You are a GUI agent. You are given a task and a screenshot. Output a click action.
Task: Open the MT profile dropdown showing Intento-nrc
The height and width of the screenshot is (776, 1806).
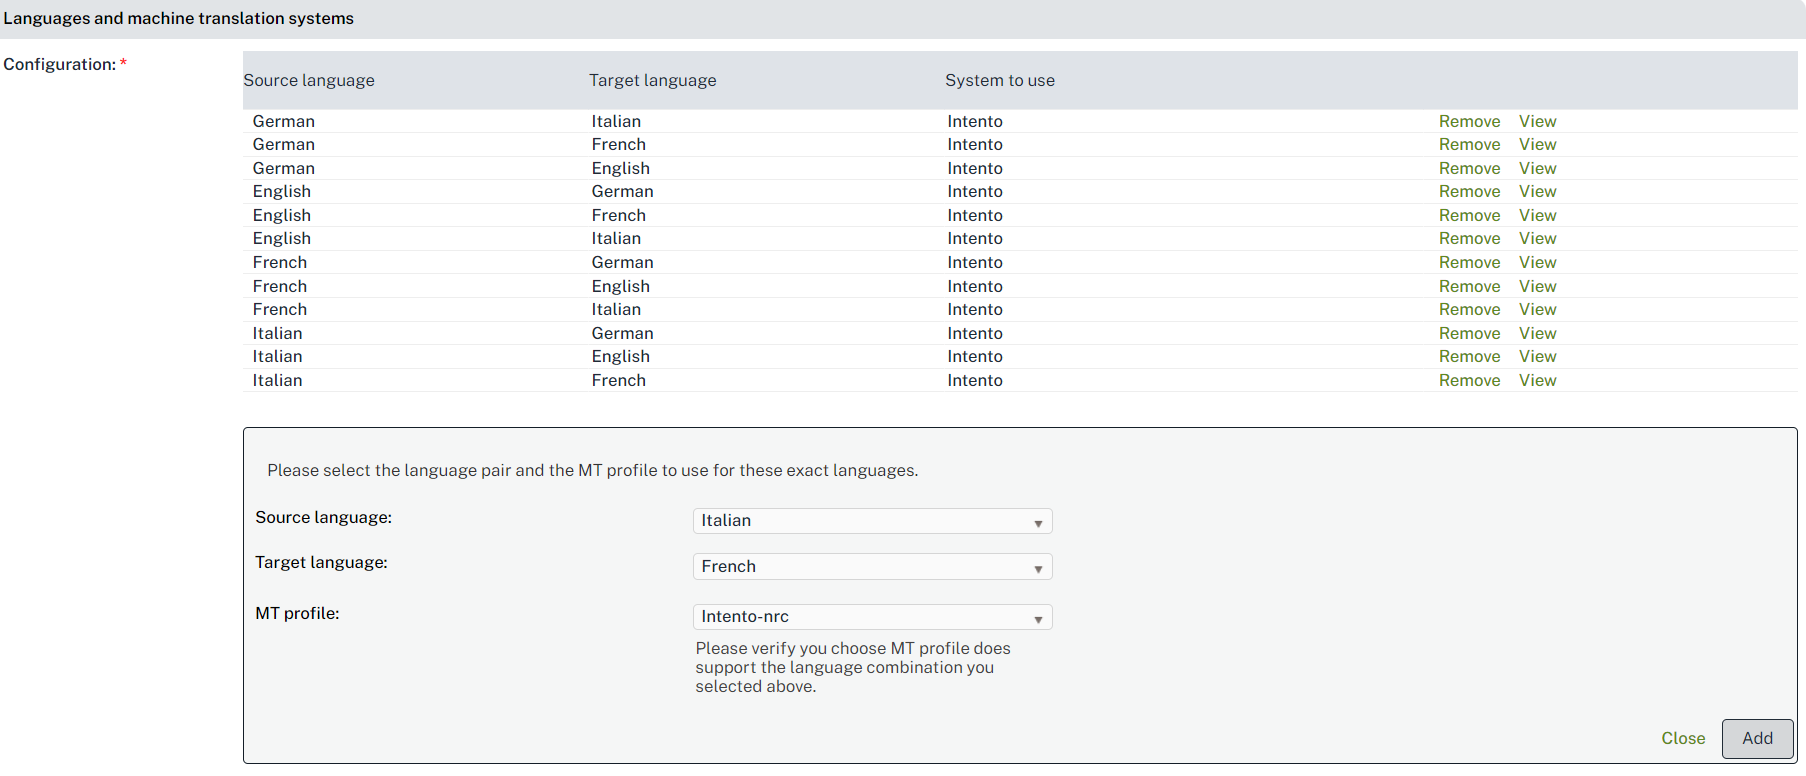[x=871, y=617]
